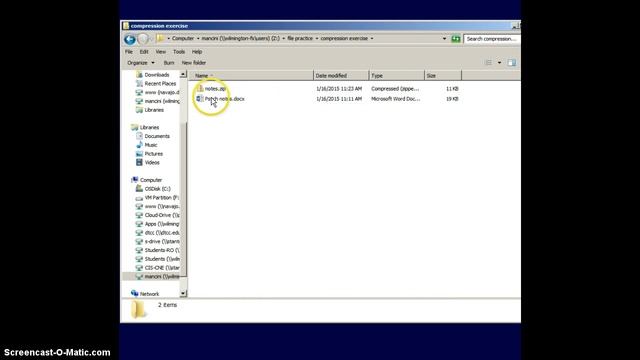The height and width of the screenshot is (360, 640).
Task: Go back with the blue Back arrow
Action: (130, 39)
